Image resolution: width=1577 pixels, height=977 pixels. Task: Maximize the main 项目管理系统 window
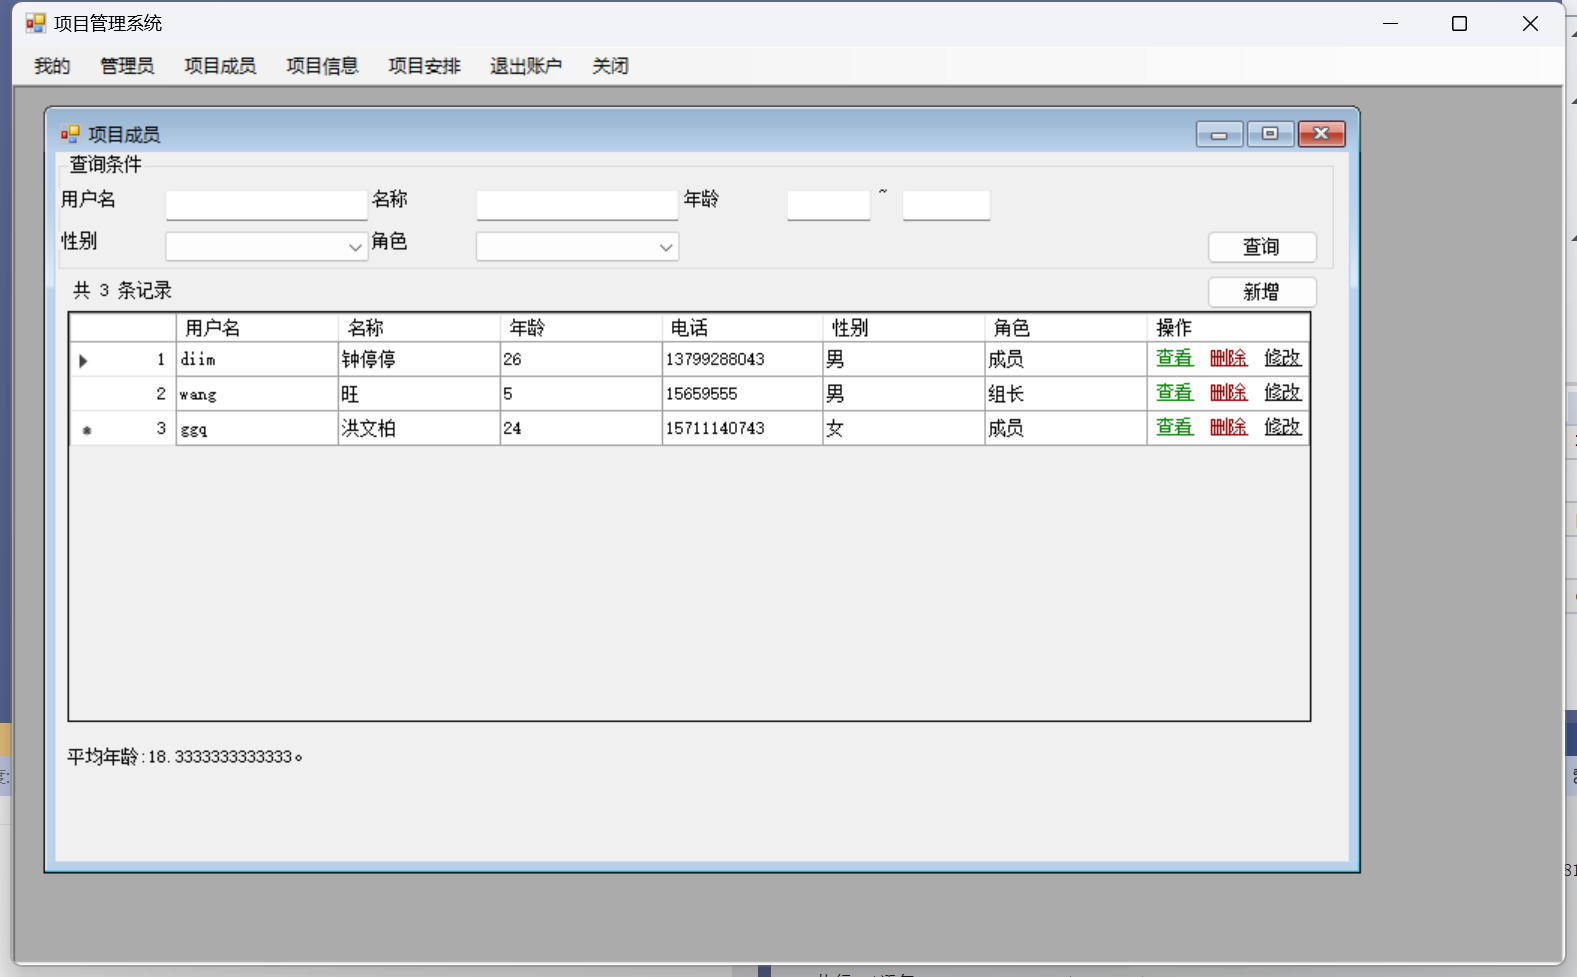(x=1459, y=23)
